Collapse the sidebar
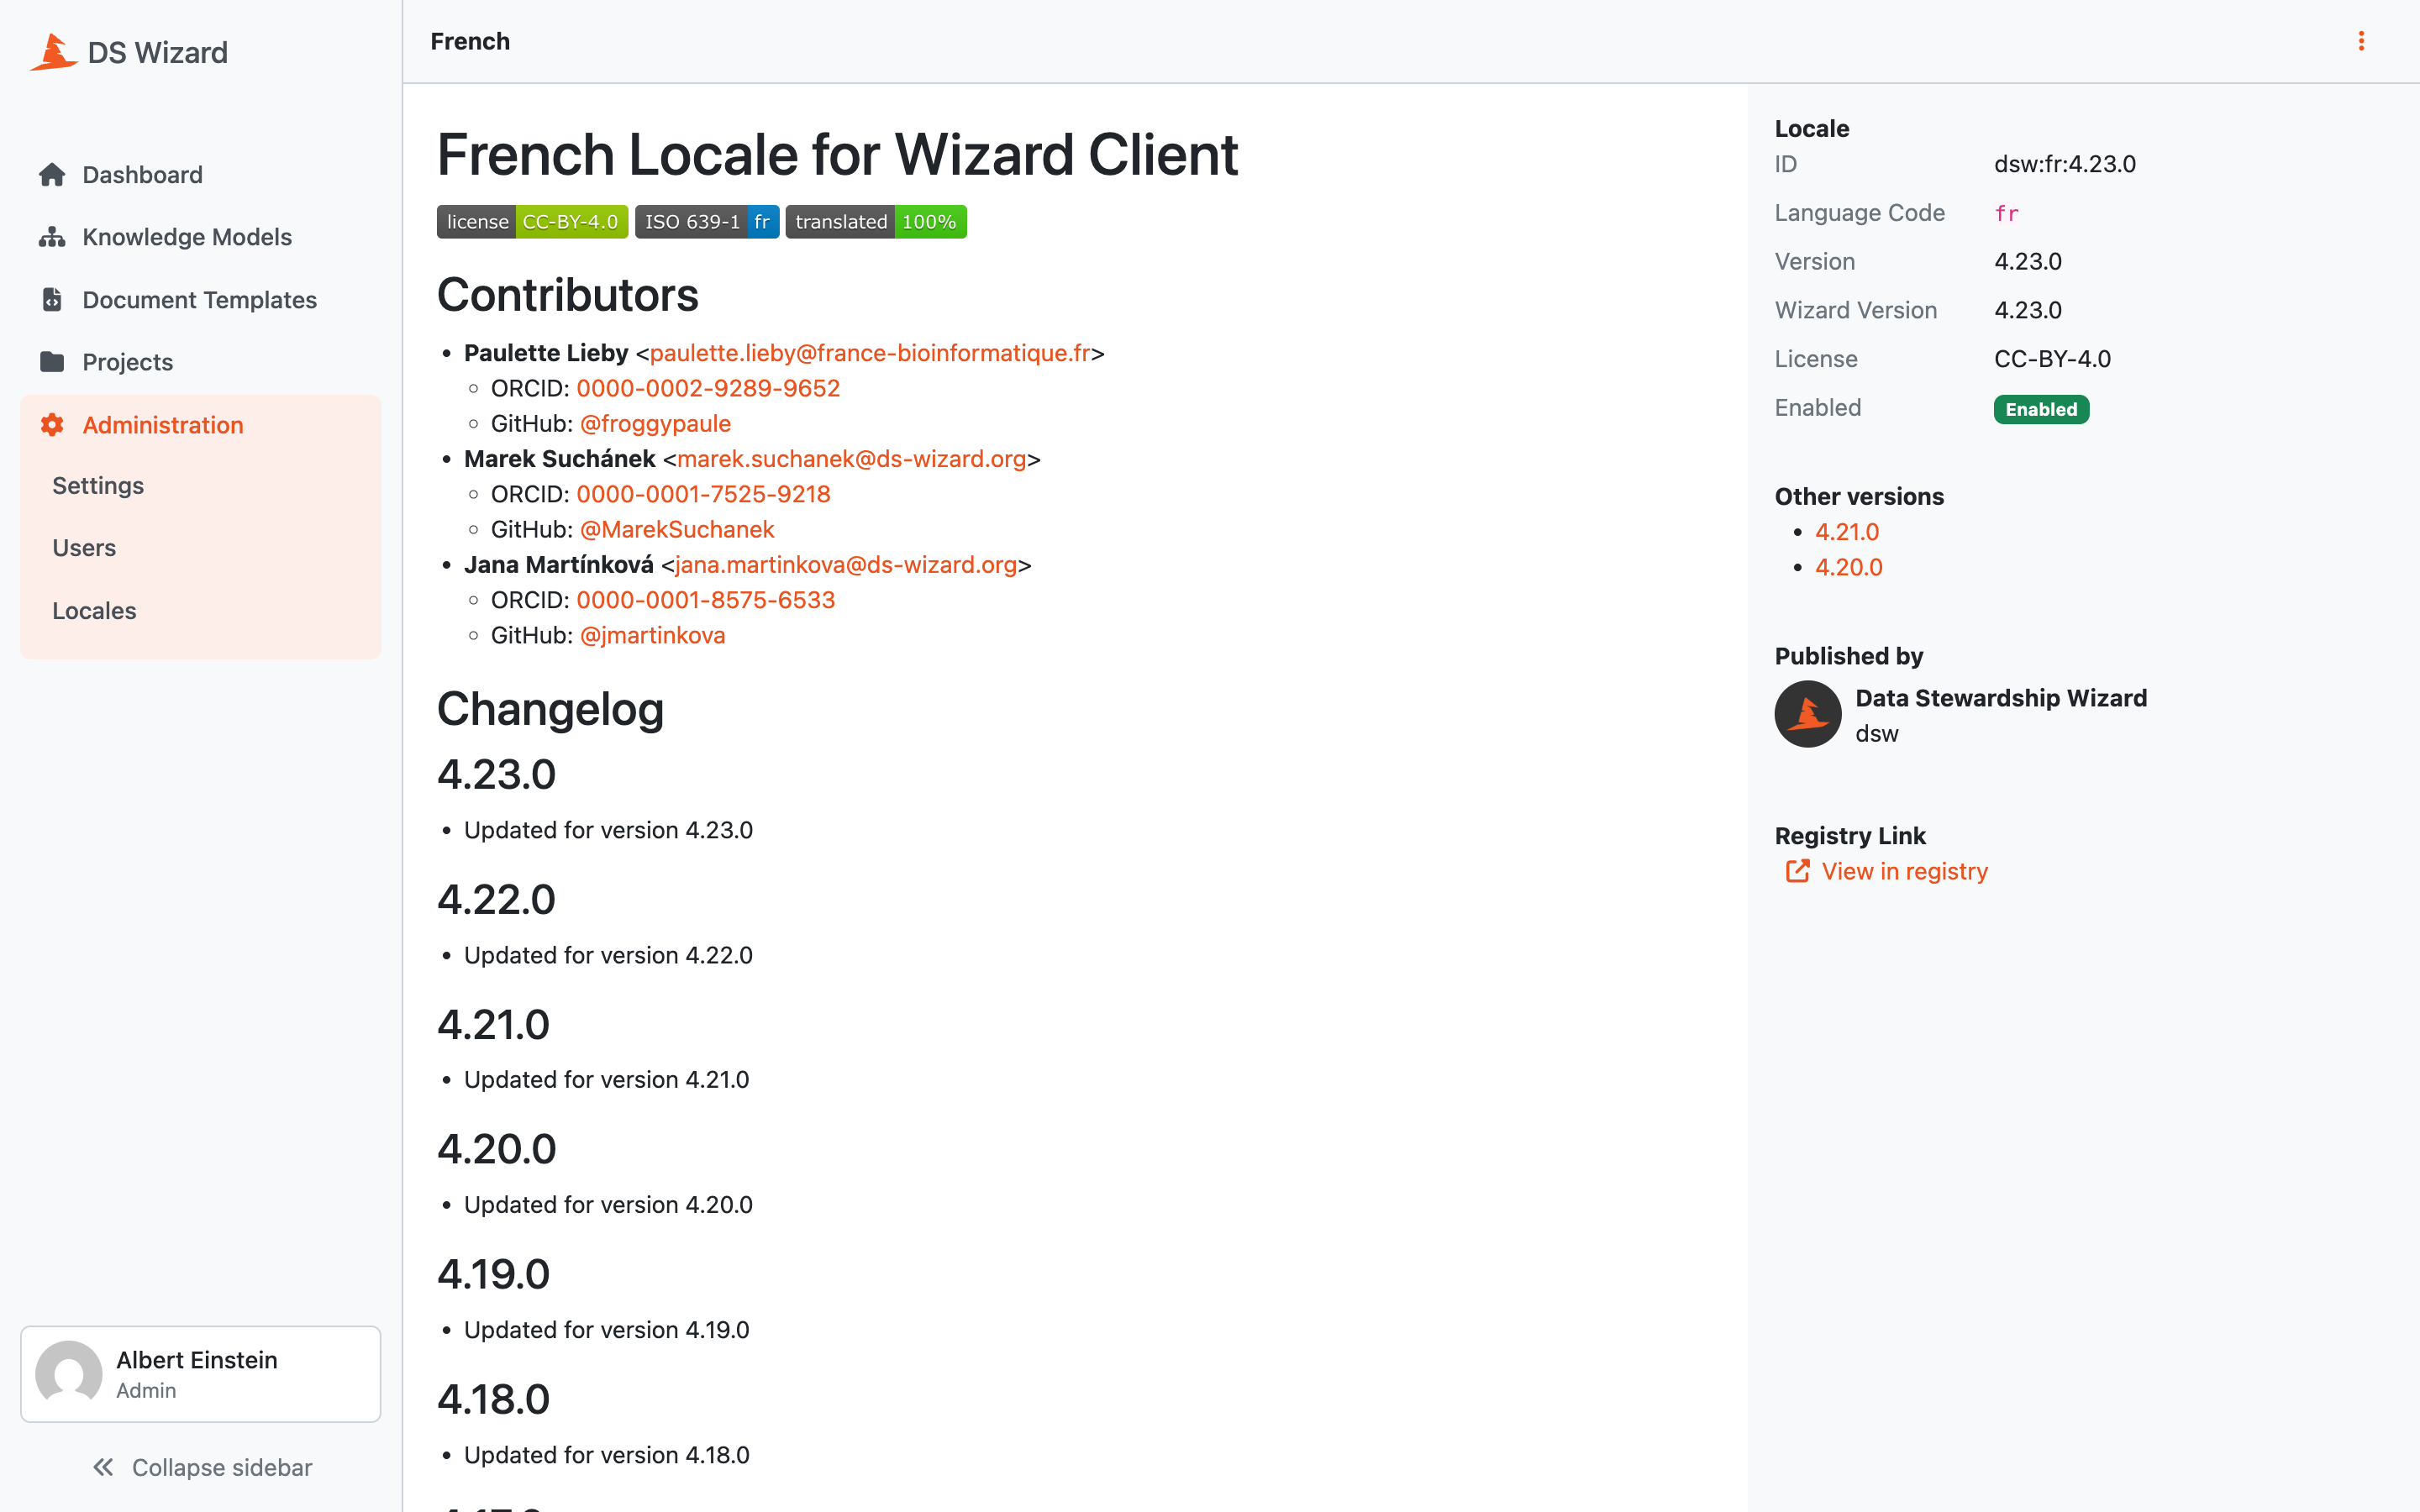Screen dimensions: 2420x1512 tap(201, 1467)
